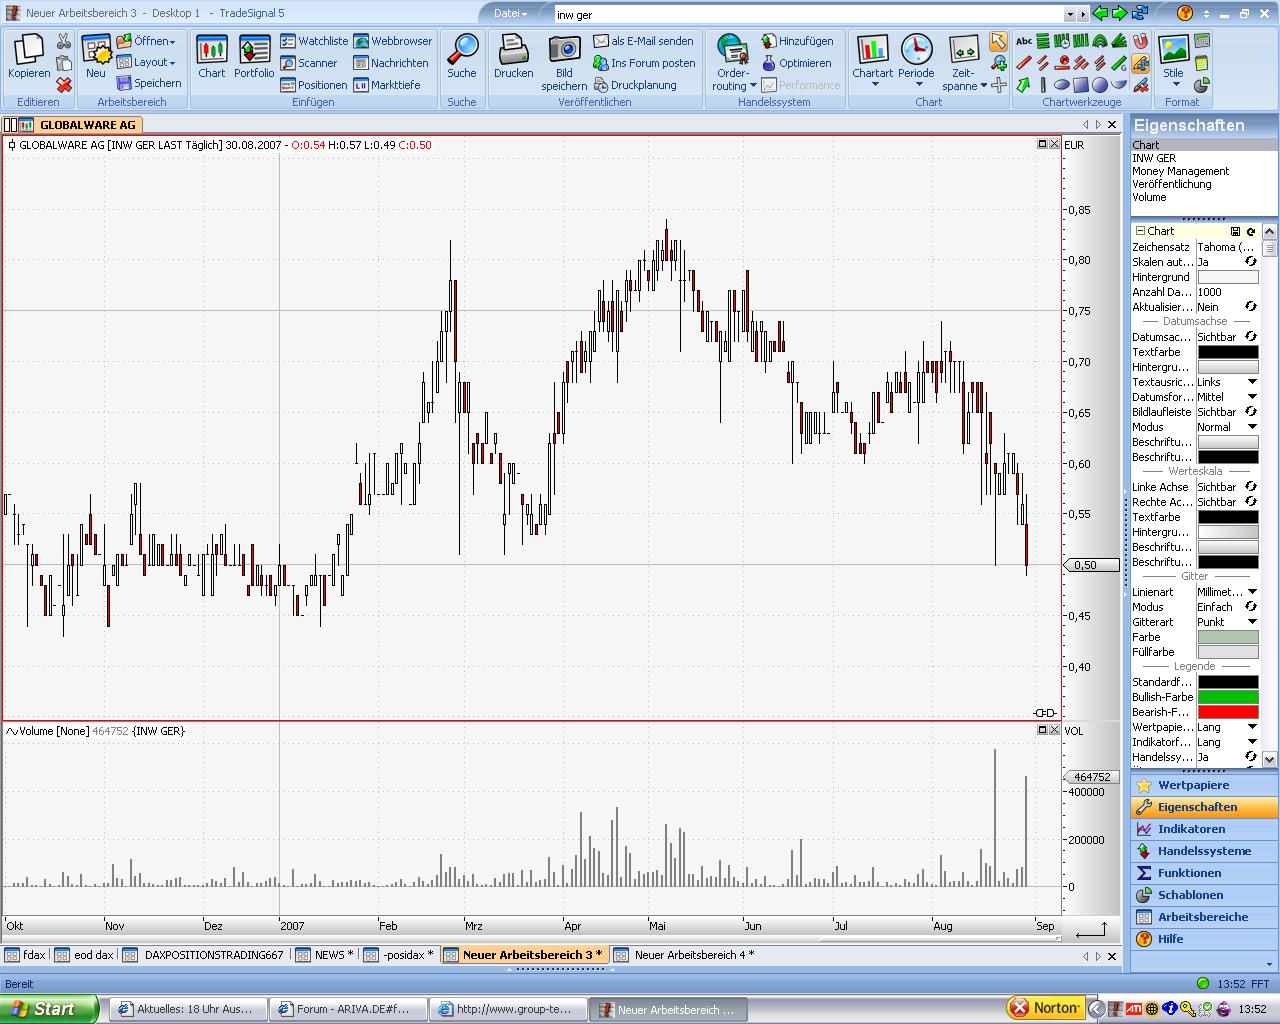Toggle Bildlaufleiste Sichtbar setting
Image resolution: width=1280 pixels, height=1024 pixels.
[x=1250, y=412]
